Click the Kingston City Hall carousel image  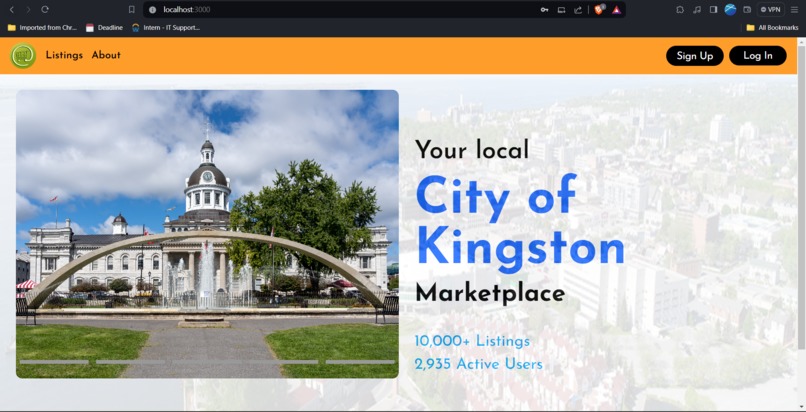(x=207, y=234)
